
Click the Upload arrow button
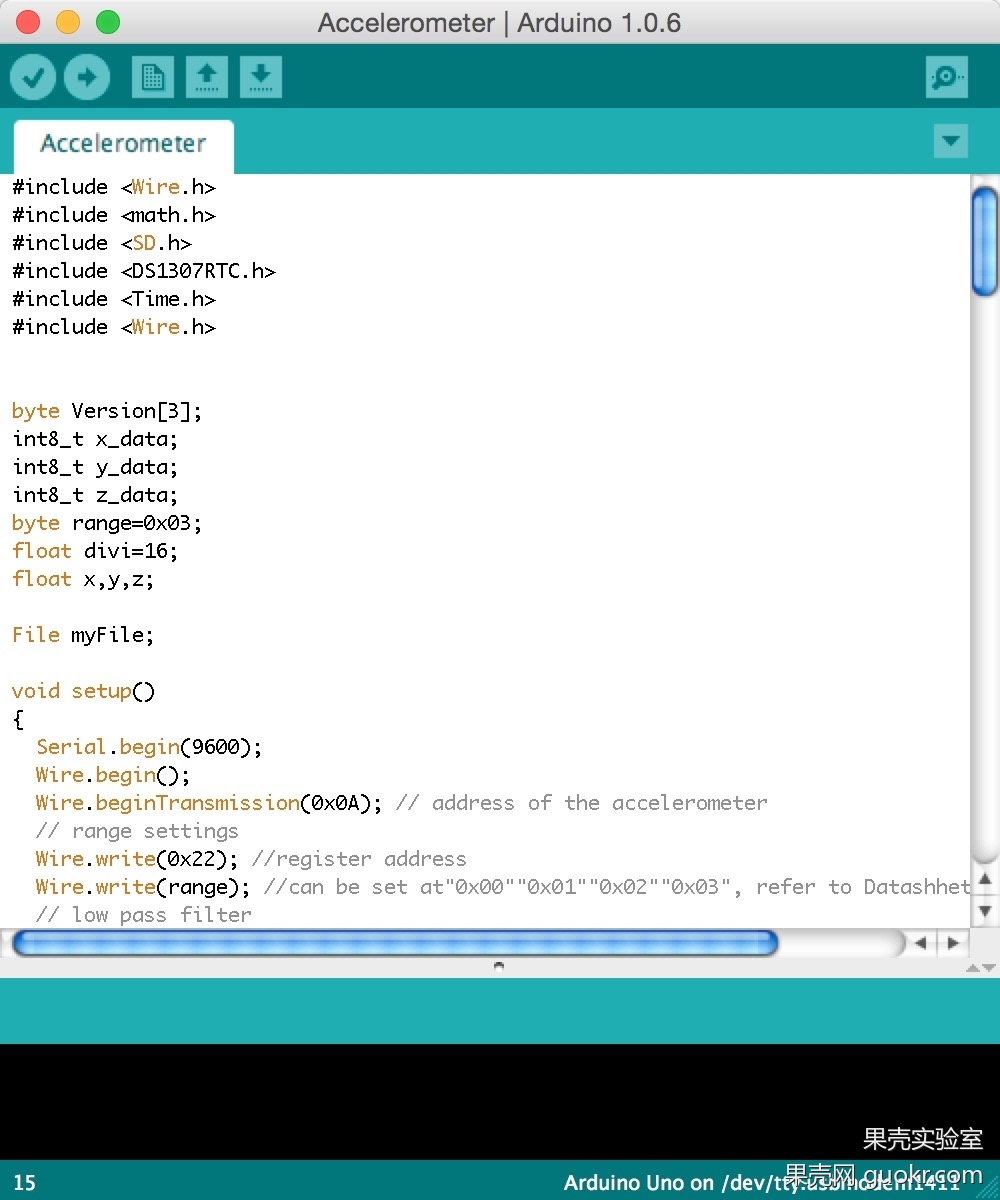click(x=87, y=77)
